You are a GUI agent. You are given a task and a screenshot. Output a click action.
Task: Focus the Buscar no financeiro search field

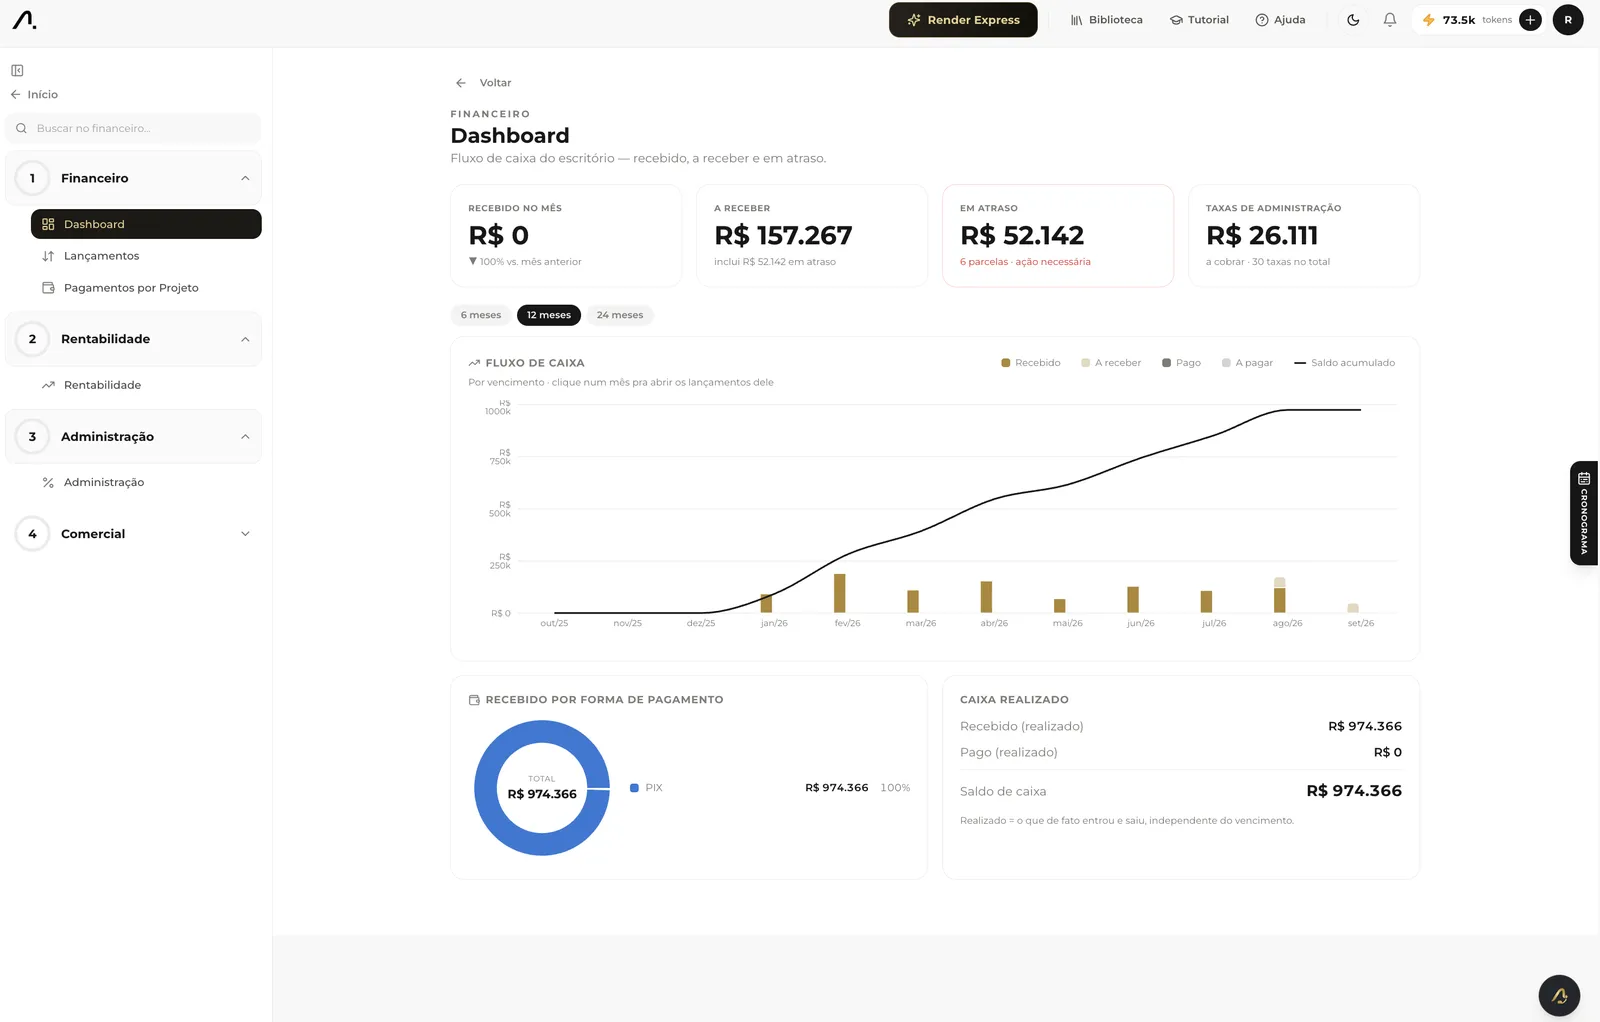tap(133, 128)
